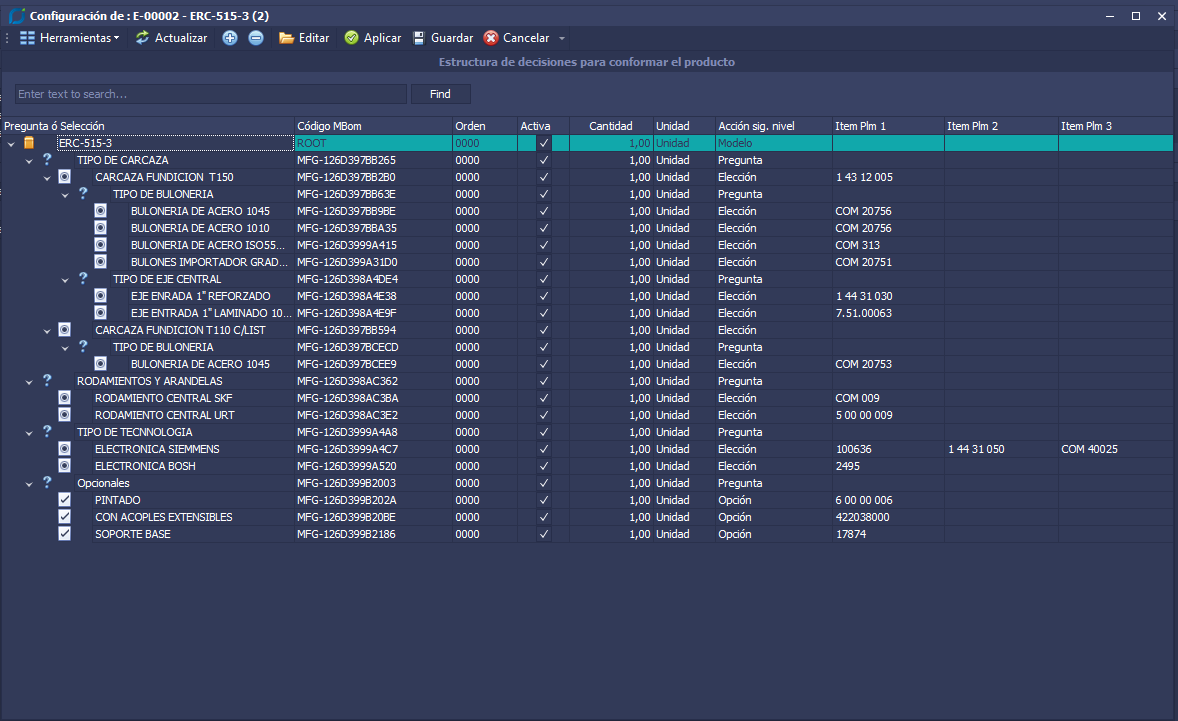This screenshot has height=721, width=1178.
Task: Click question icon beside RODAMIENTOS Y ARANDELAS
Action: coord(47,380)
